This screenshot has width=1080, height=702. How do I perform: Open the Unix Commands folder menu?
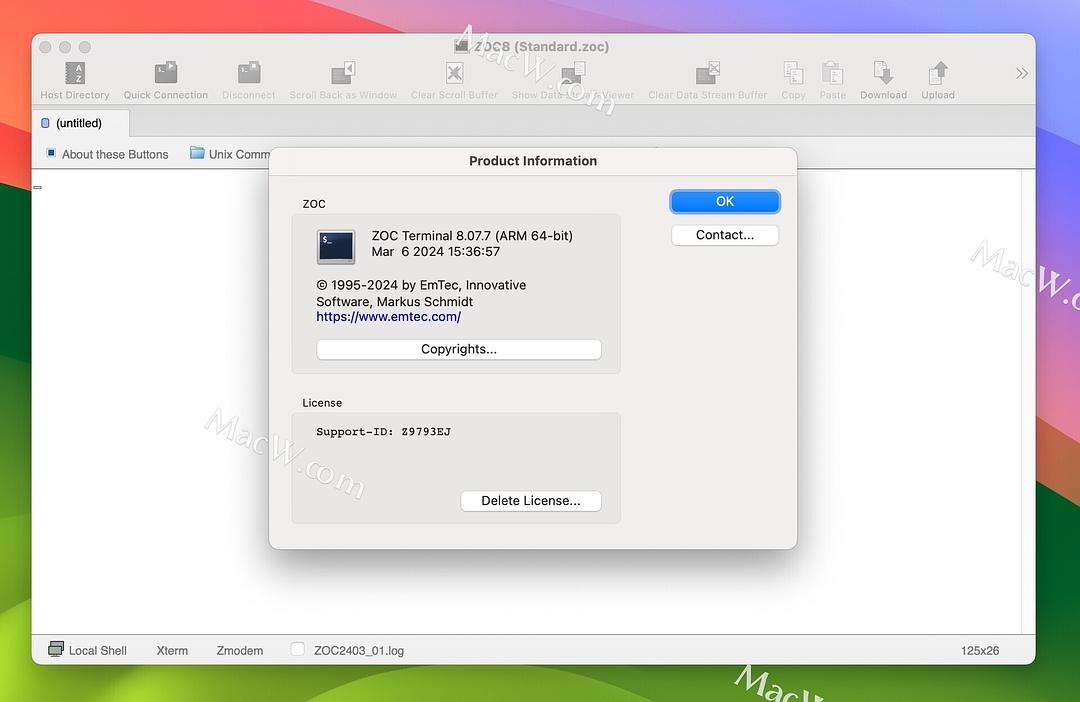click(230, 154)
